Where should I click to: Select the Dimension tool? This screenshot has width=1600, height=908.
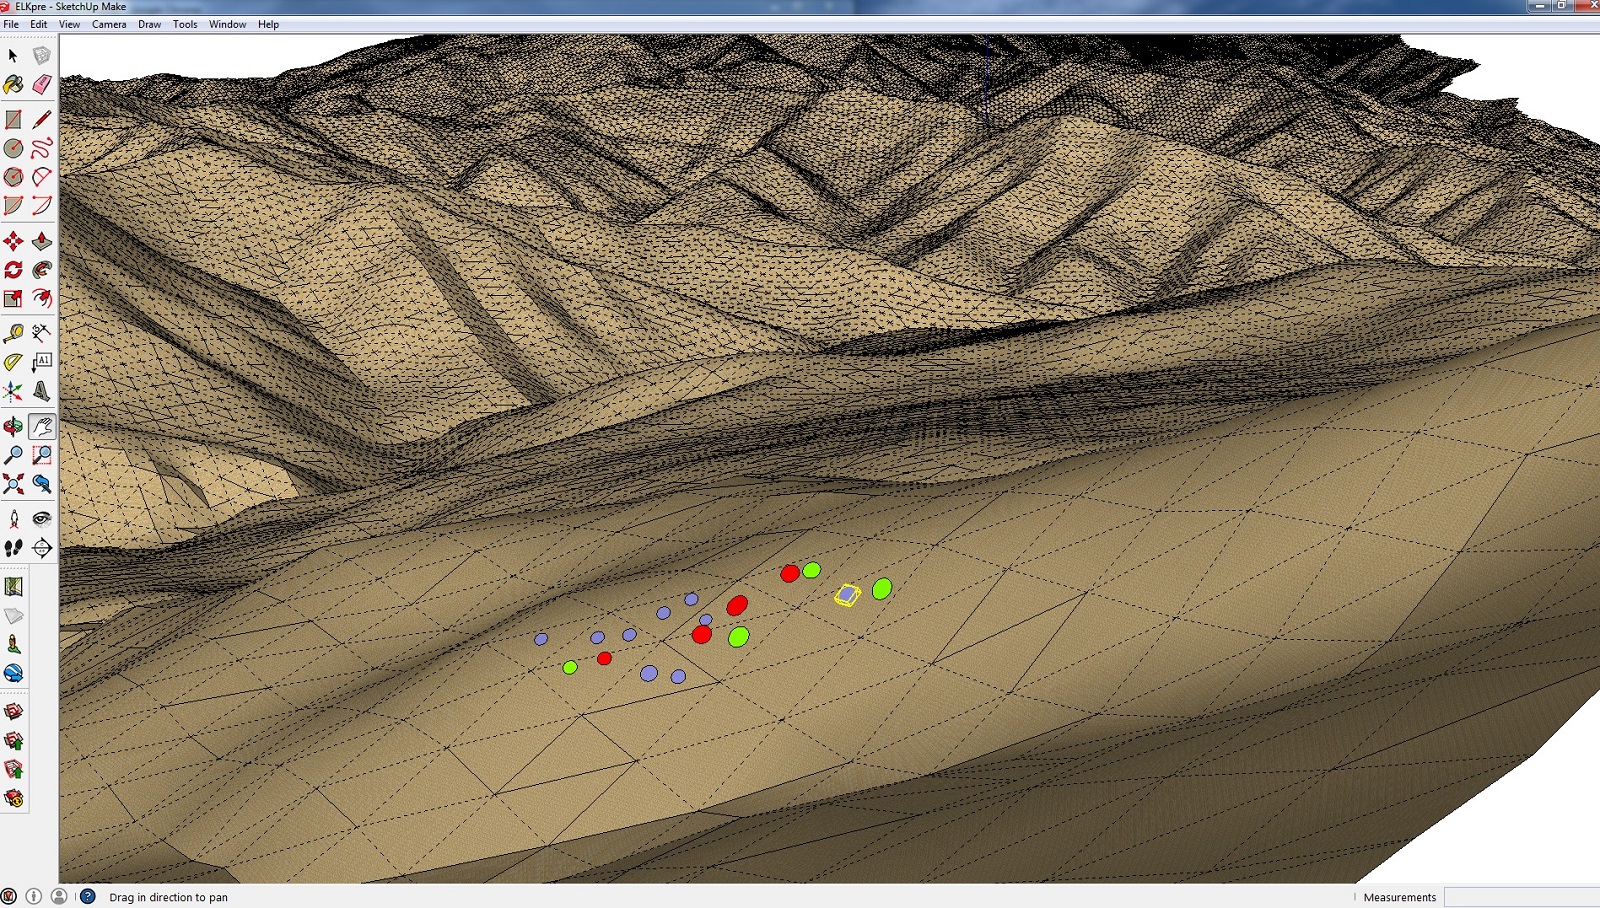point(42,333)
